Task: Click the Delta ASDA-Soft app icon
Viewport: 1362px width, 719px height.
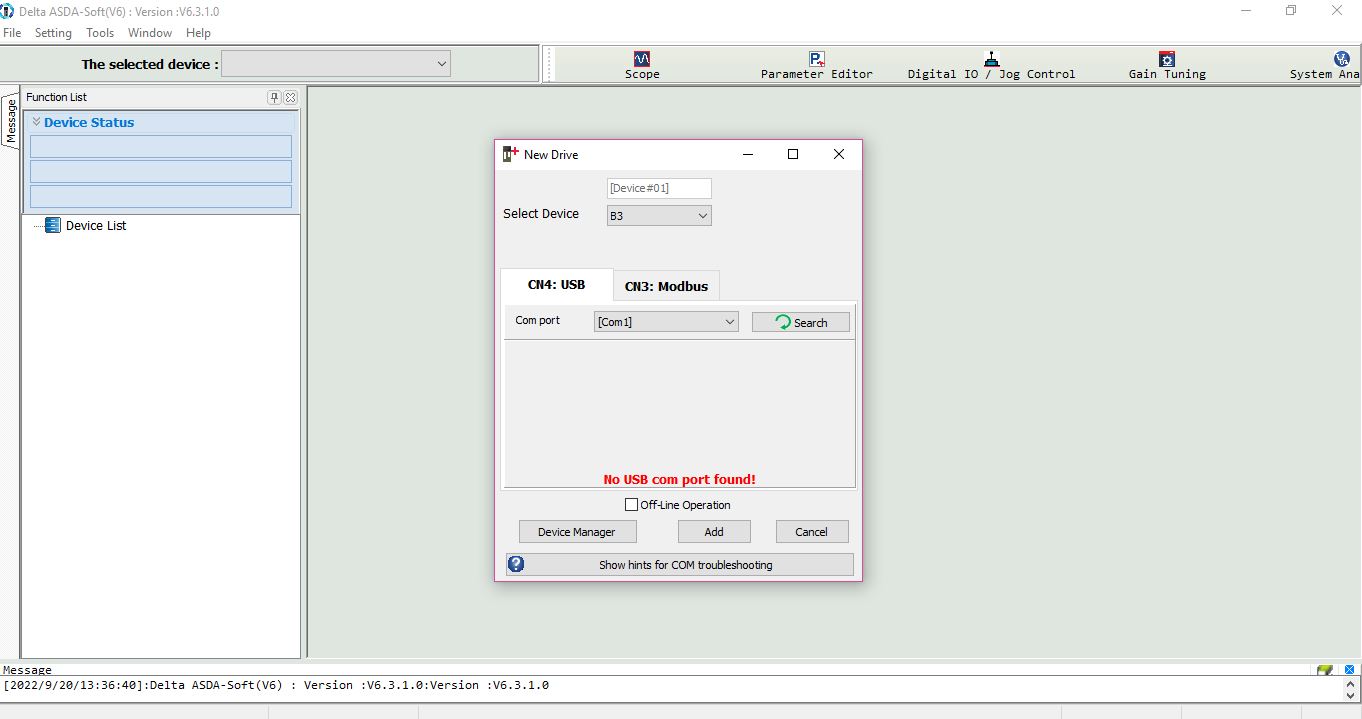Action: [x=7, y=11]
